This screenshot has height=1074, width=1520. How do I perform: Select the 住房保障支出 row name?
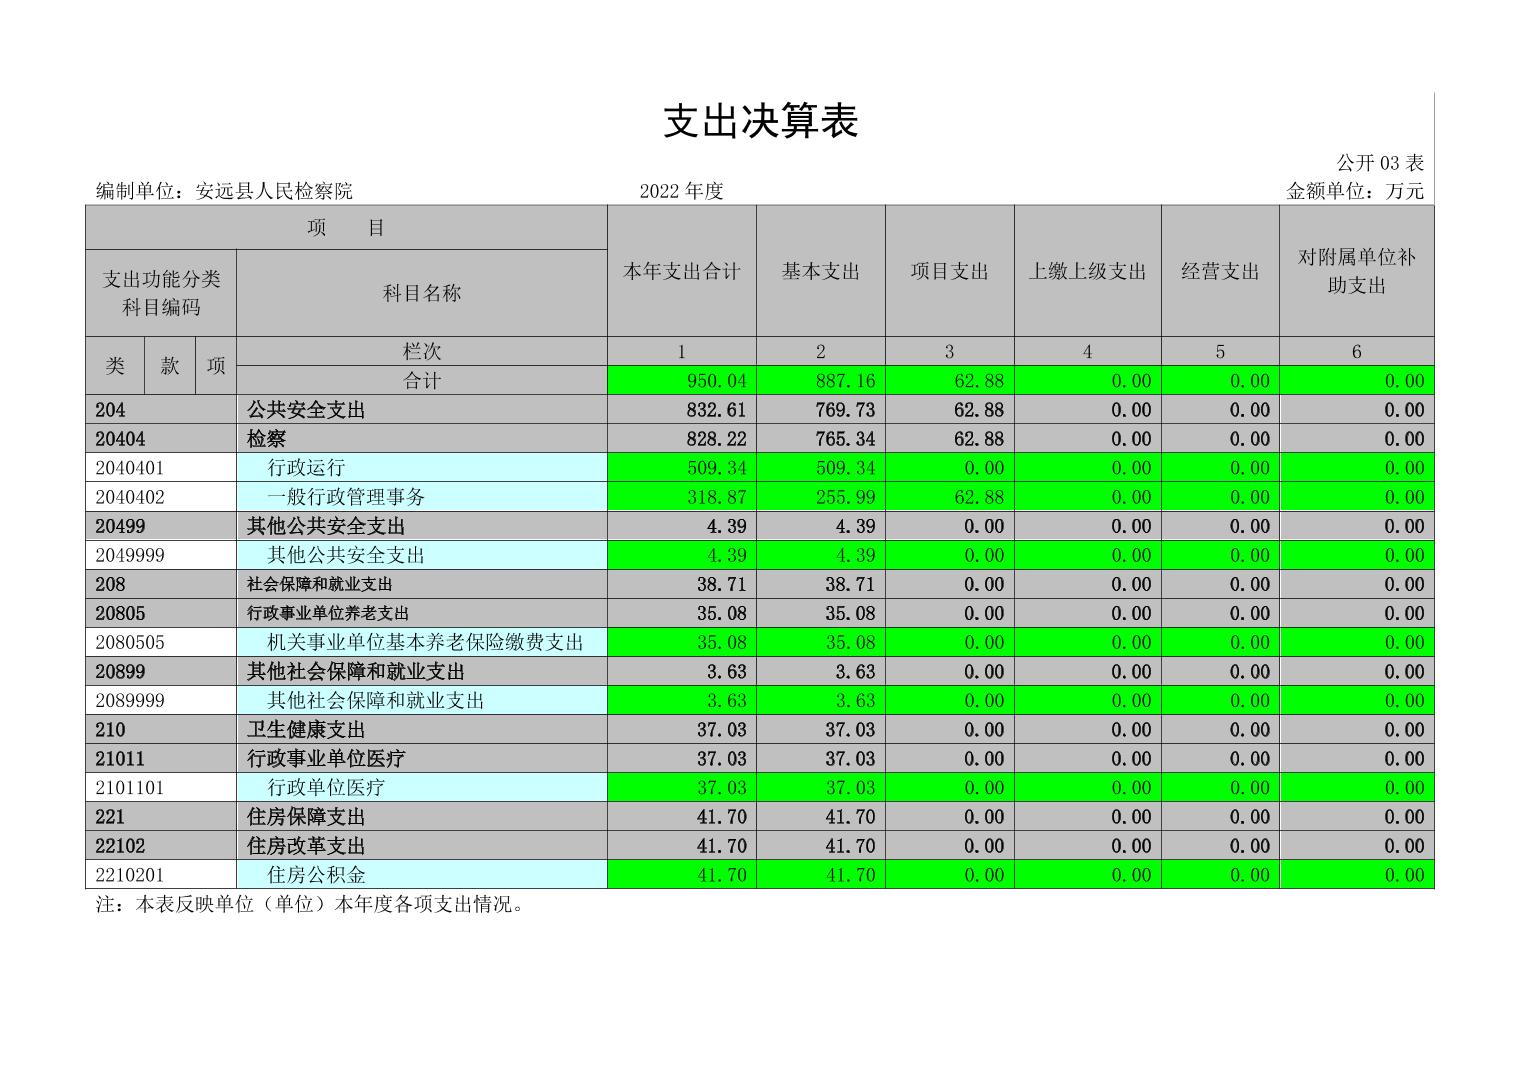422,817
